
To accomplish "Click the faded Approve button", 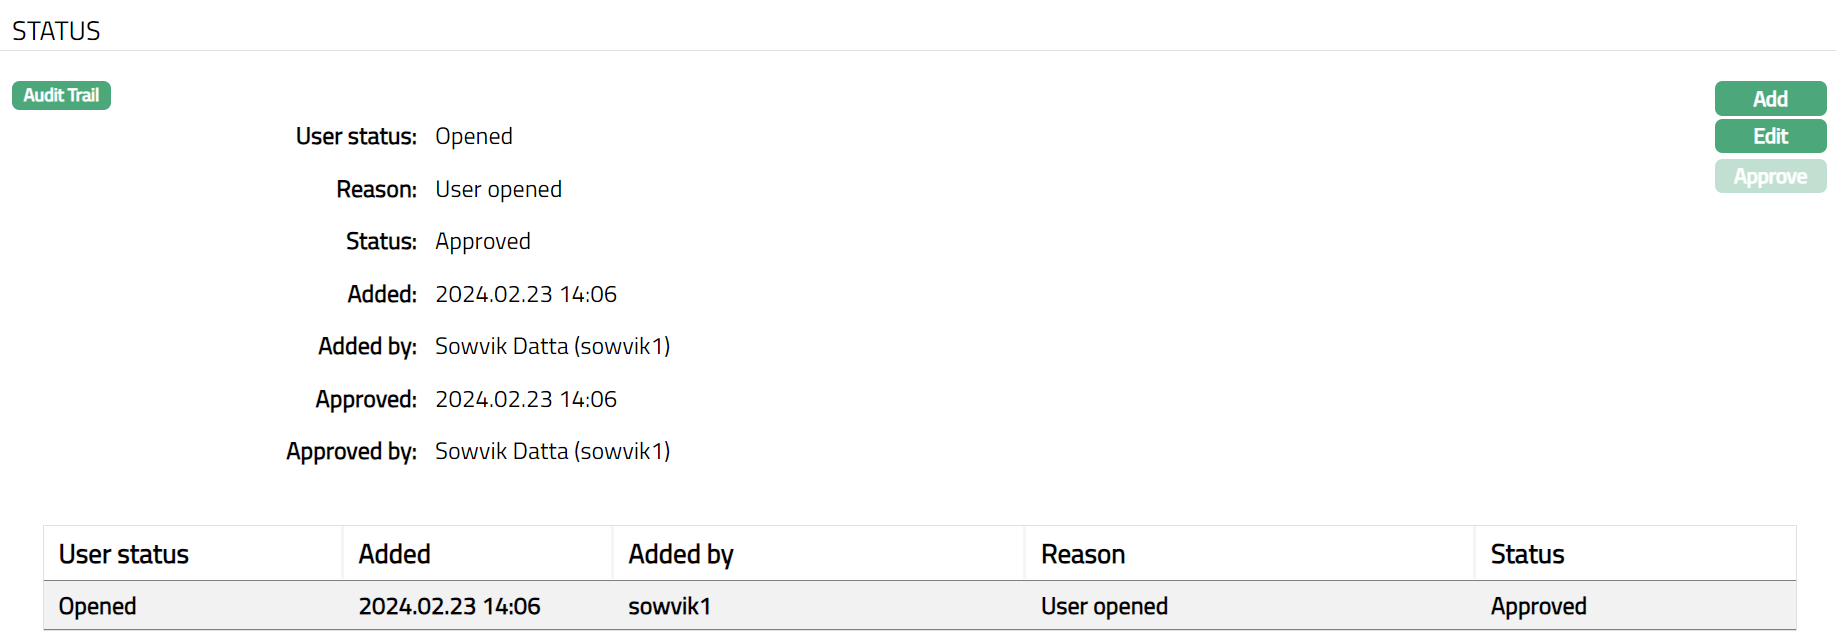I will [1770, 177].
